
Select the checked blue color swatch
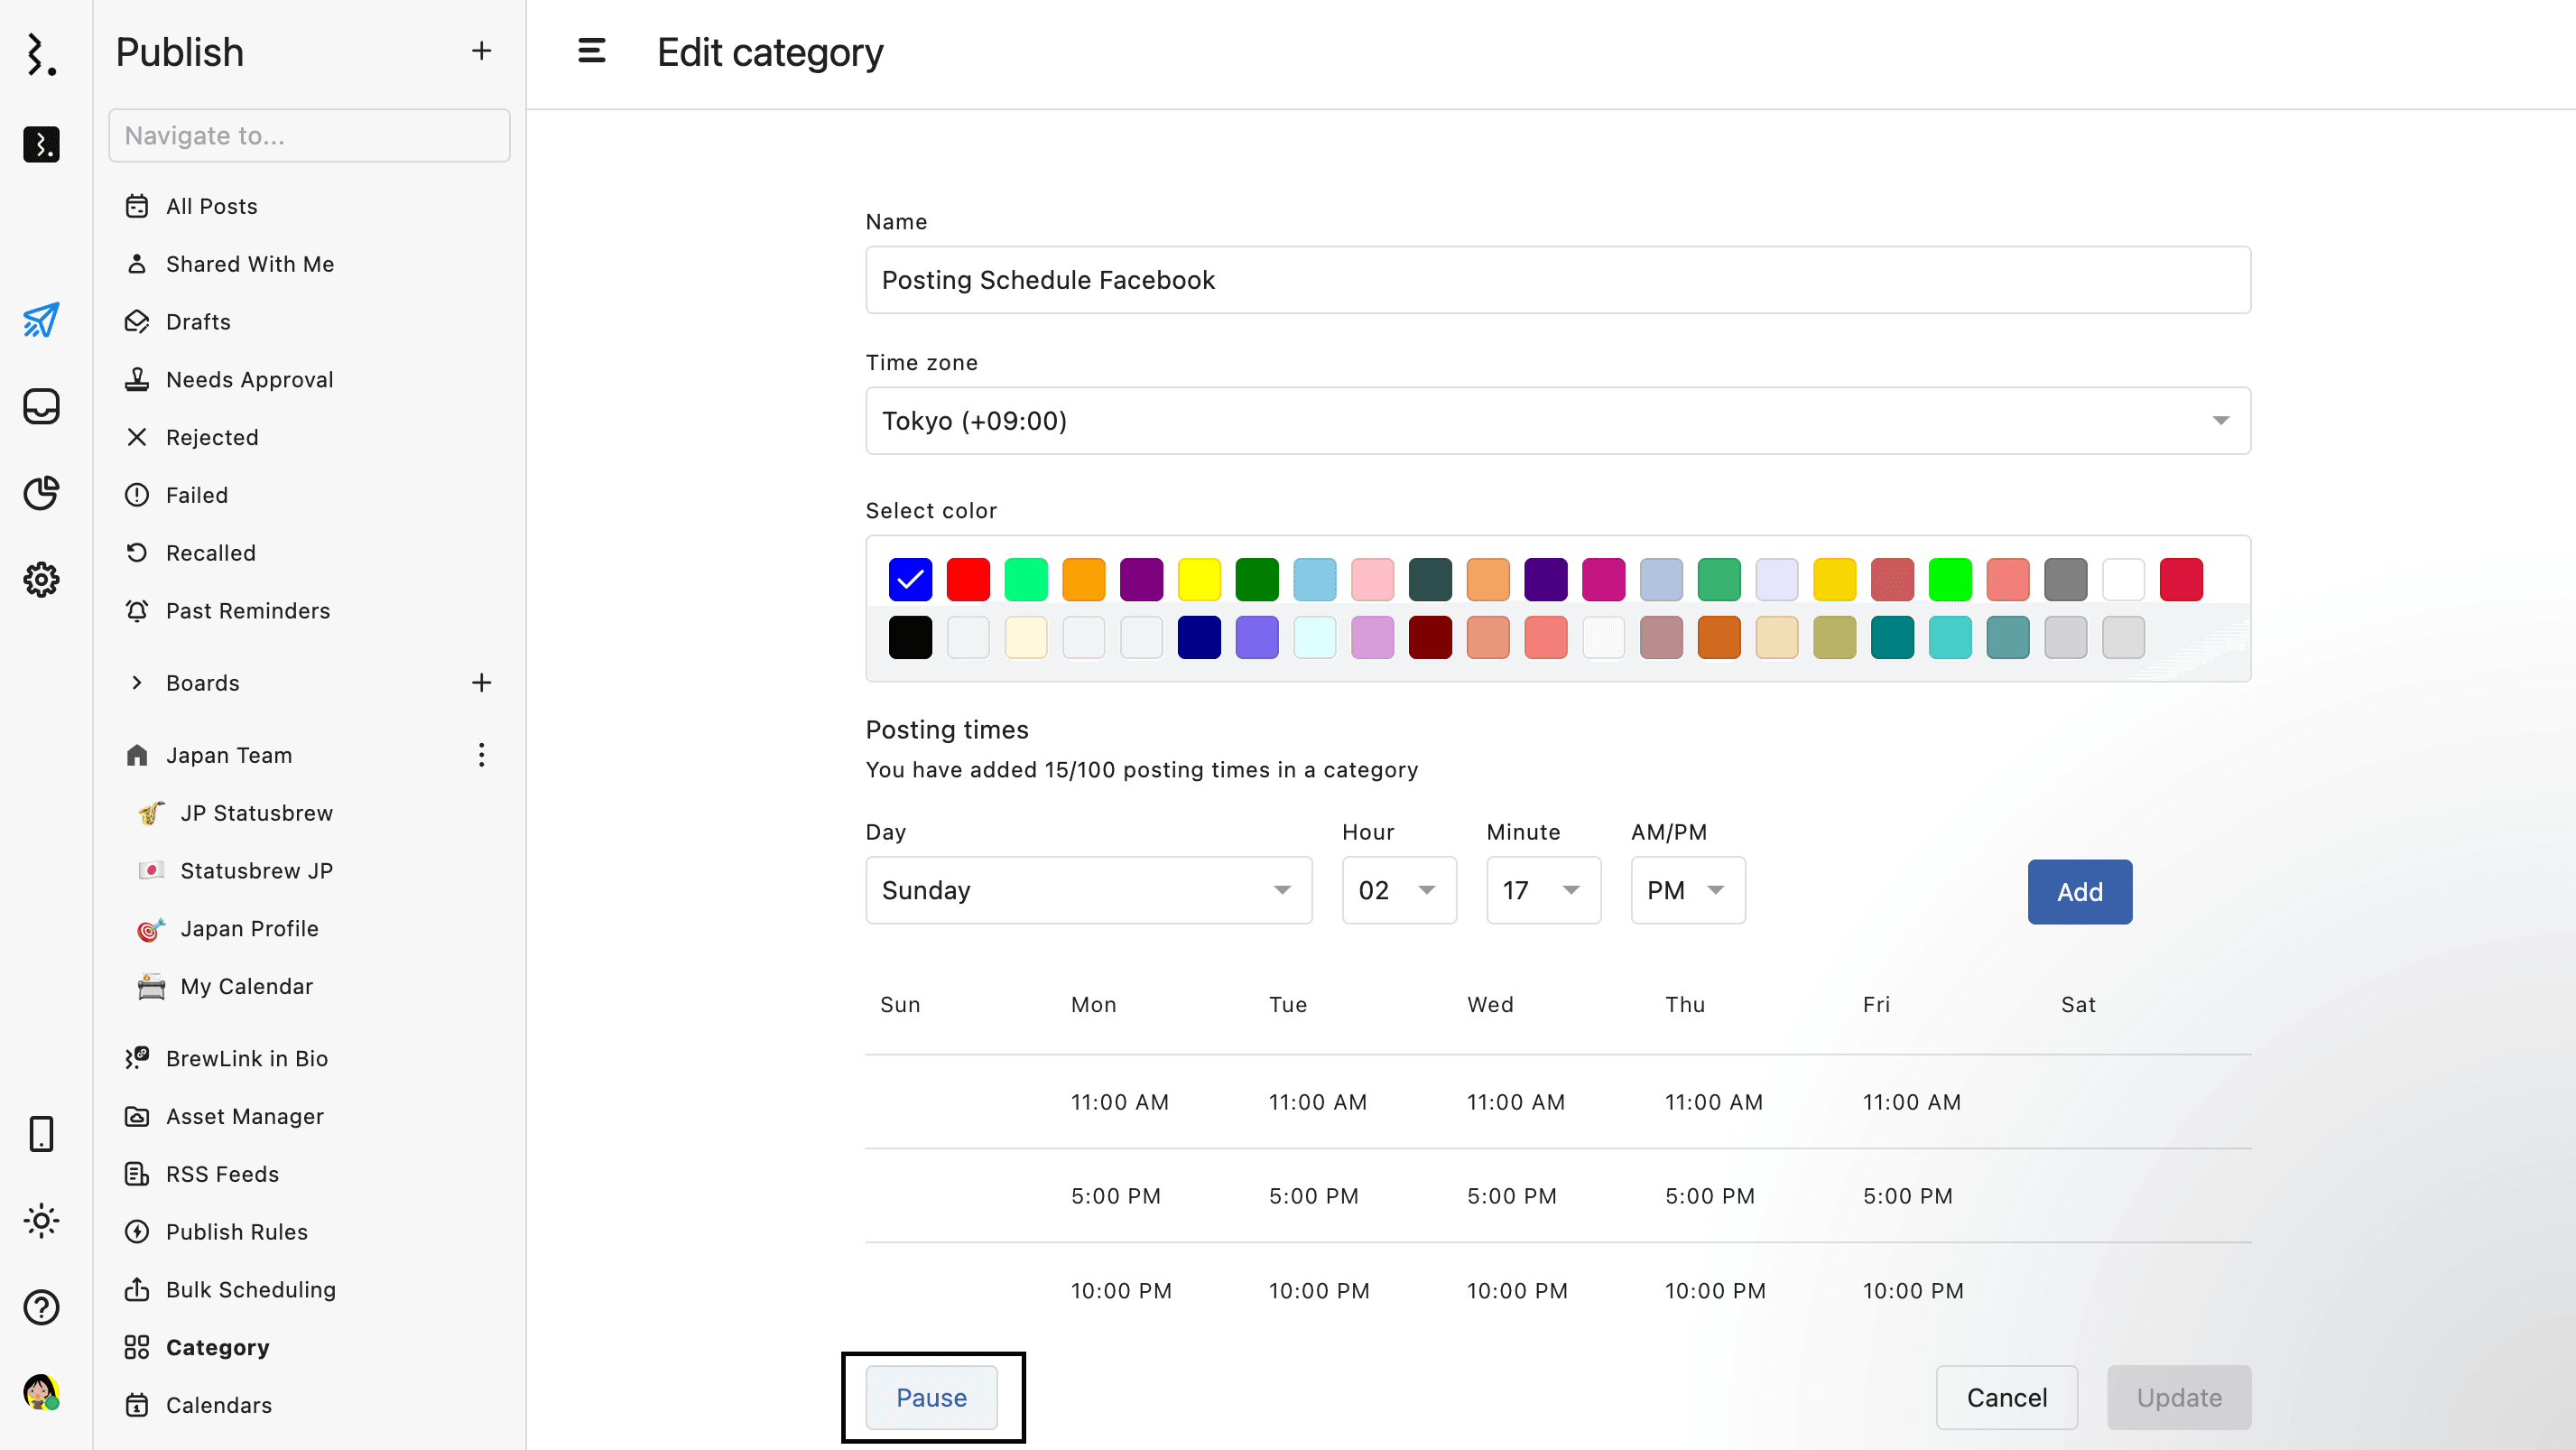(x=910, y=579)
